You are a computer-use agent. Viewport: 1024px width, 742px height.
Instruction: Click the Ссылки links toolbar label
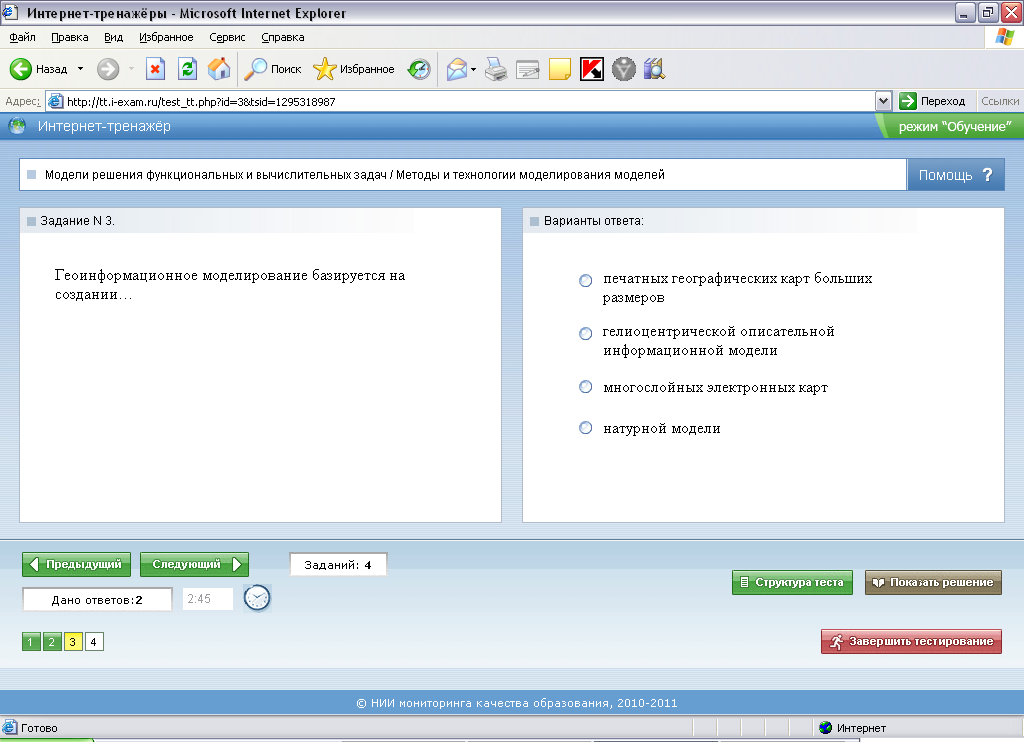tap(1000, 101)
